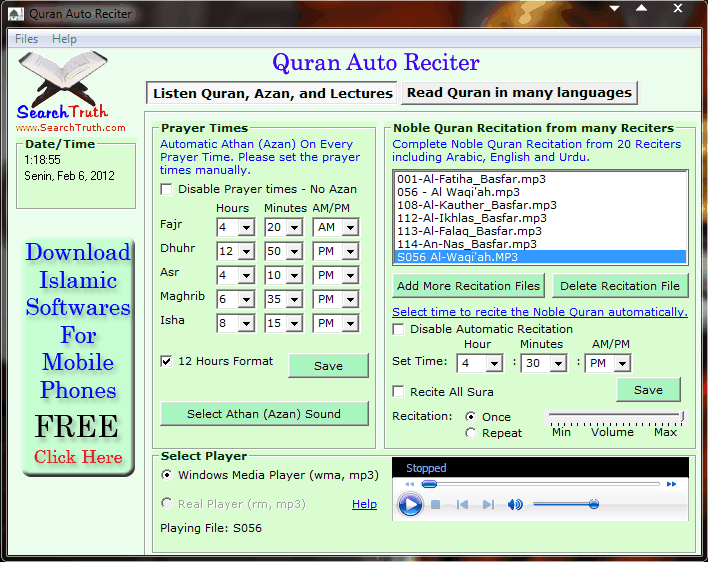
Task: Click the rewind arrows on seek bar
Action: [x=409, y=484]
